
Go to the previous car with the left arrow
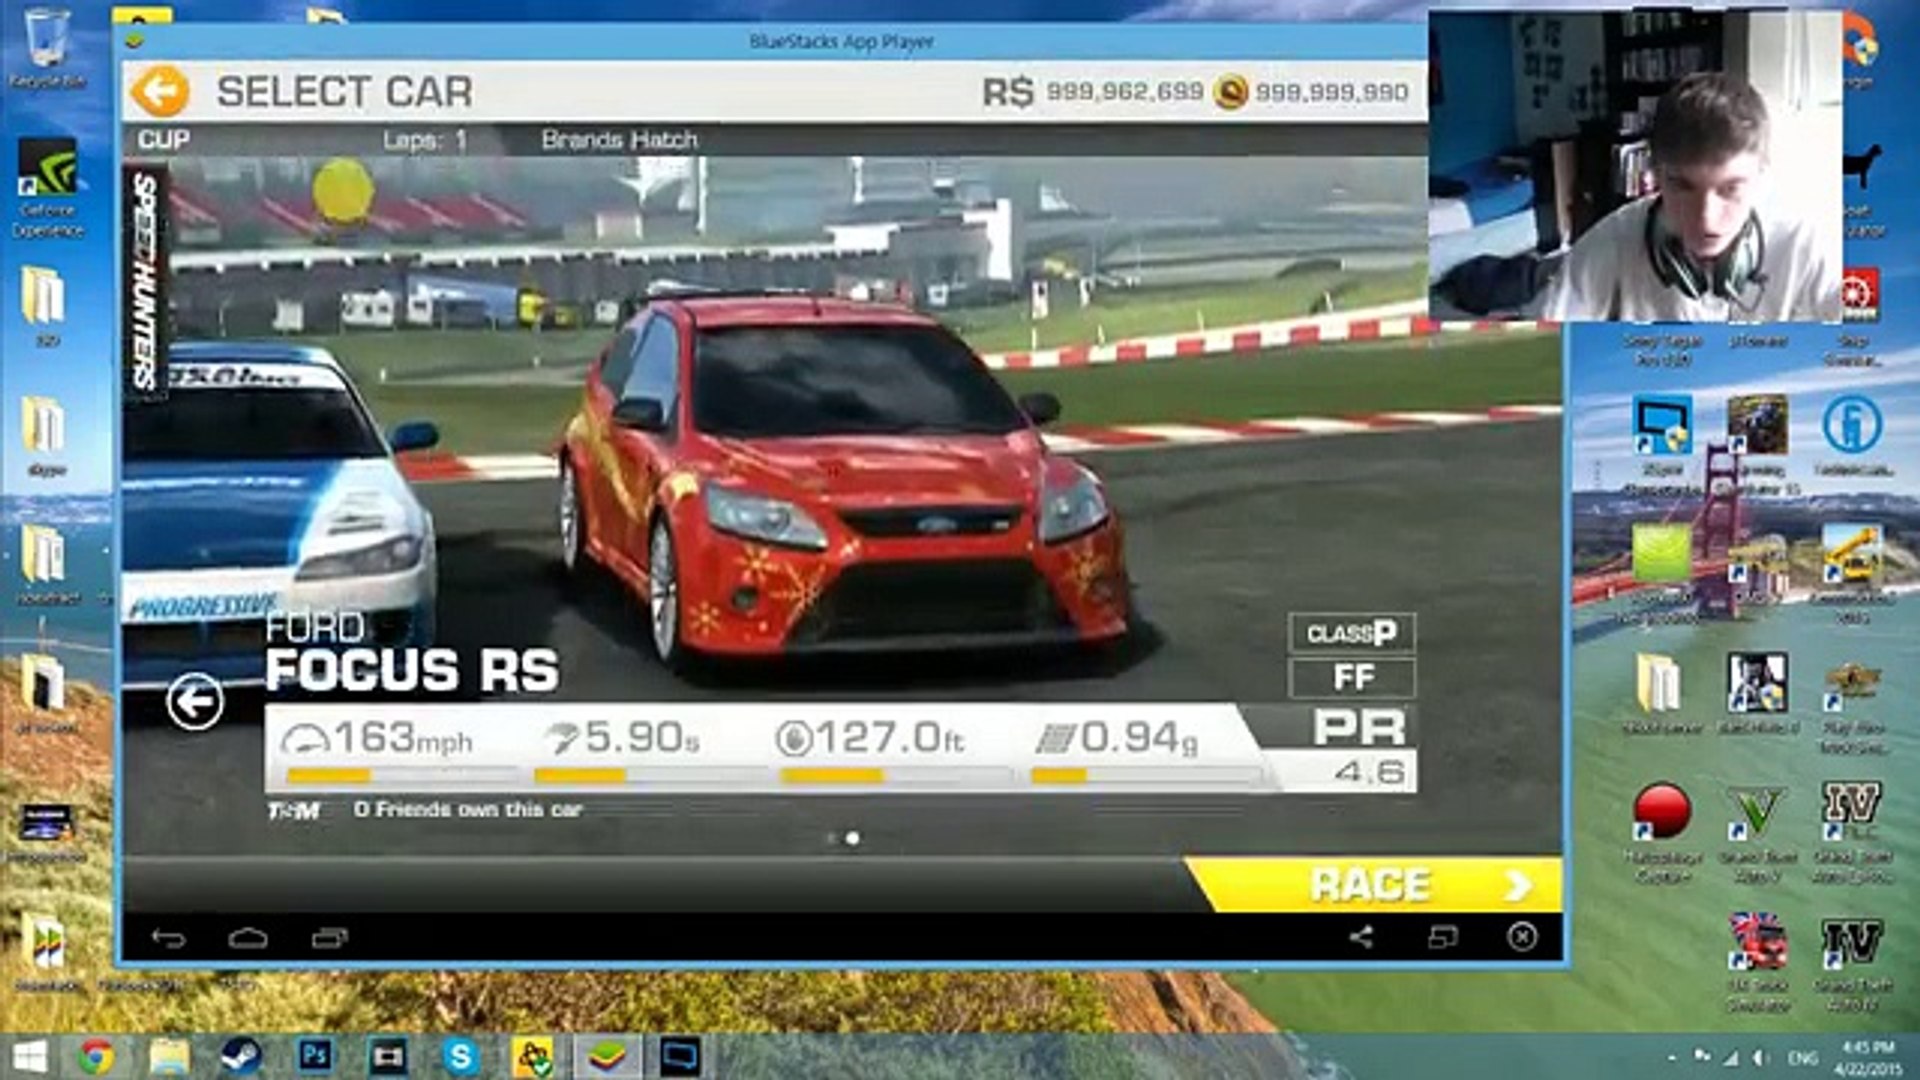click(194, 702)
